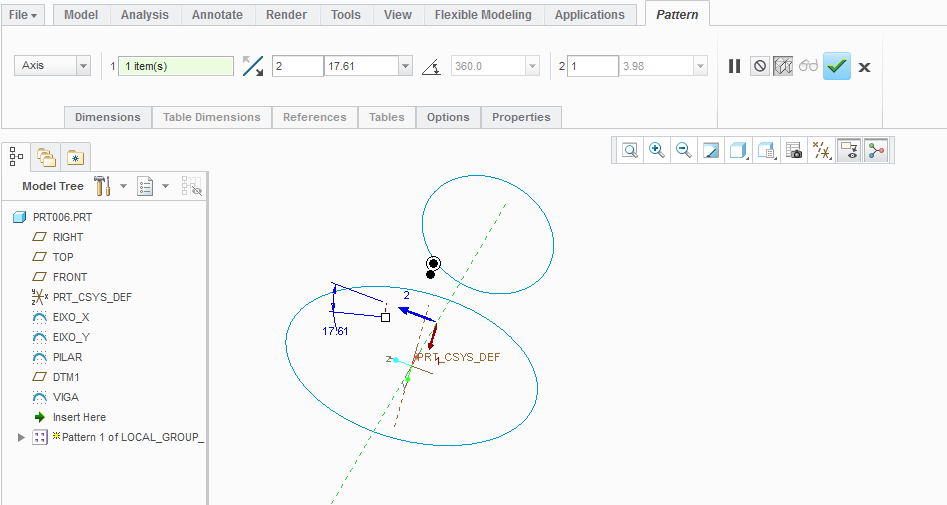This screenshot has height=505, width=947.
Task: Open the Dimensions slide-down panel
Action: tap(108, 117)
